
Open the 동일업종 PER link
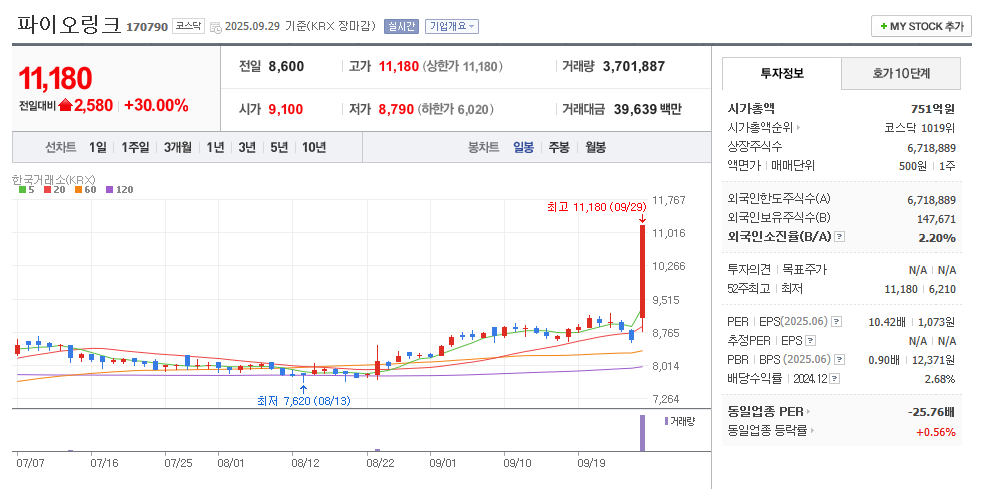(769, 412)
